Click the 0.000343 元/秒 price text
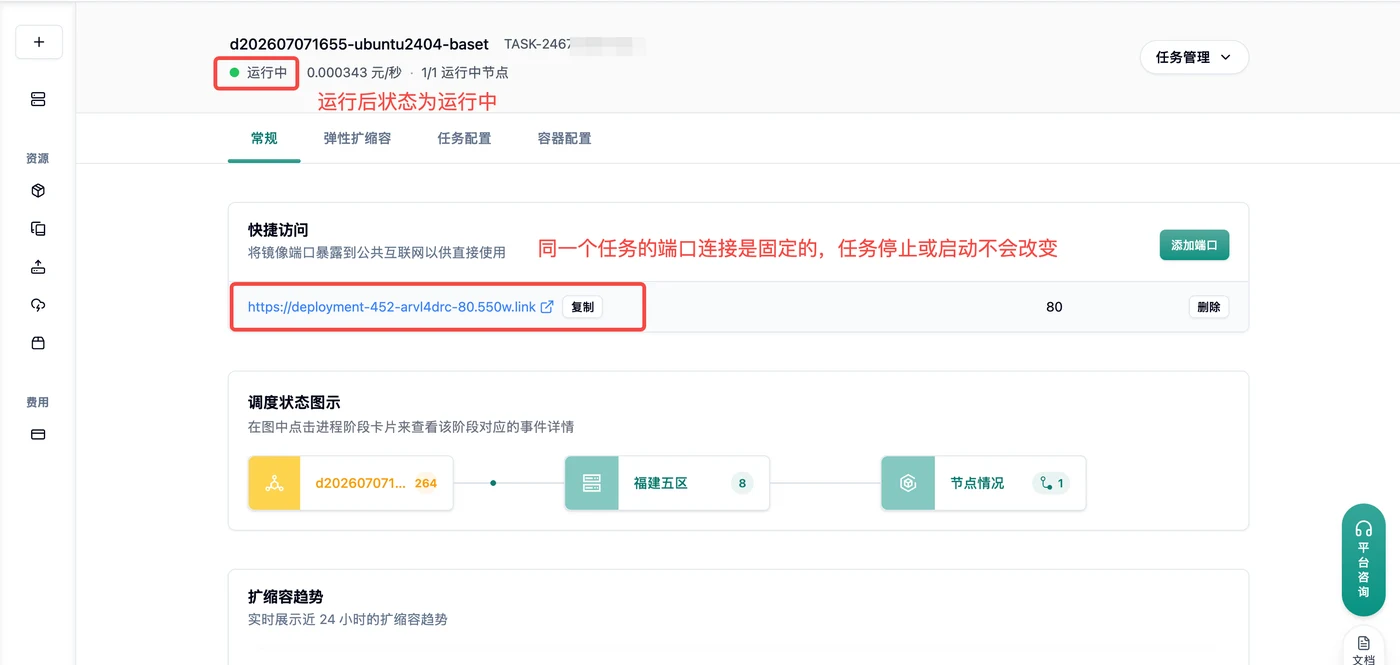The image size is (1400, 665). 354,72
